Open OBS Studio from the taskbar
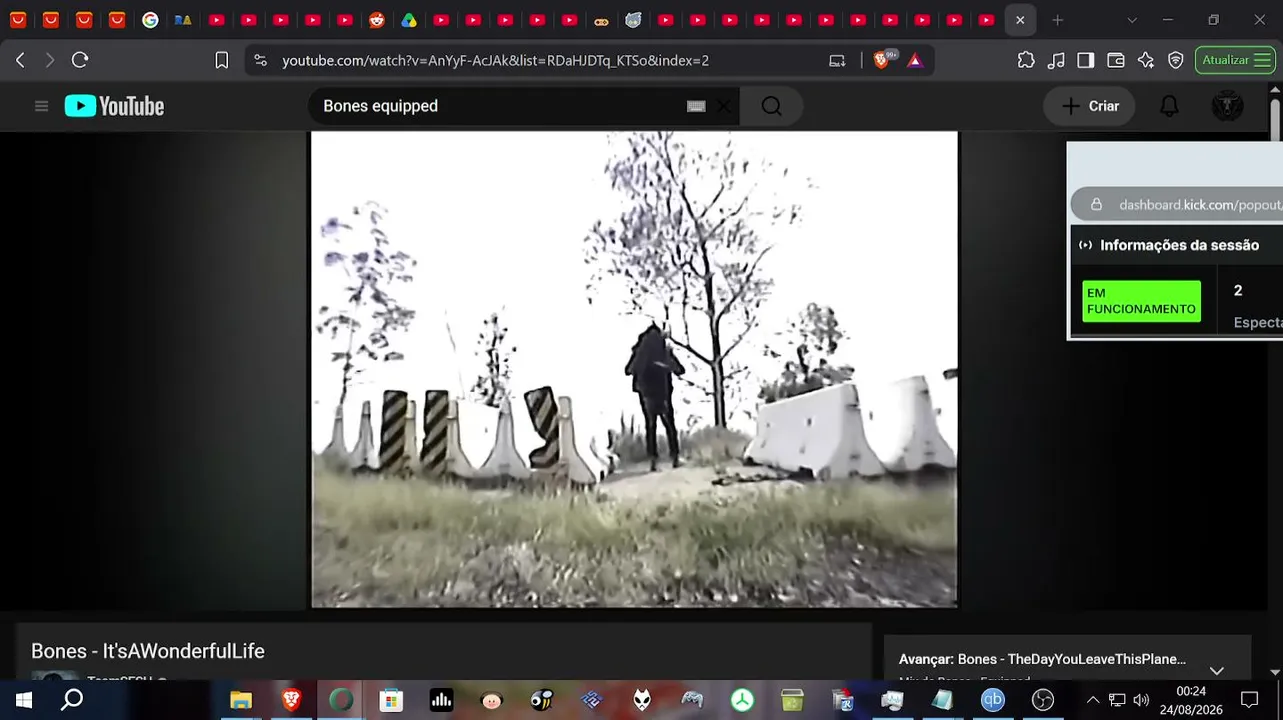This screenshot has width=1283, height=720. [1042, 700]
